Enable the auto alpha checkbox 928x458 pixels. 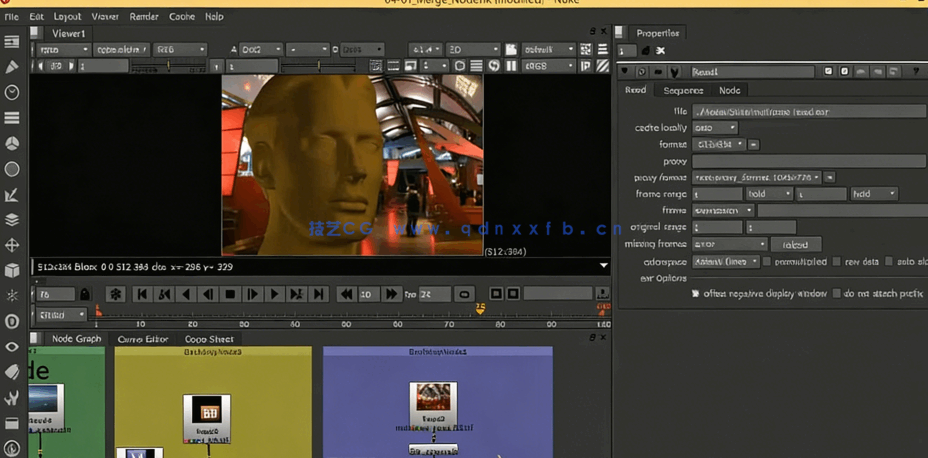click(889, 261)
